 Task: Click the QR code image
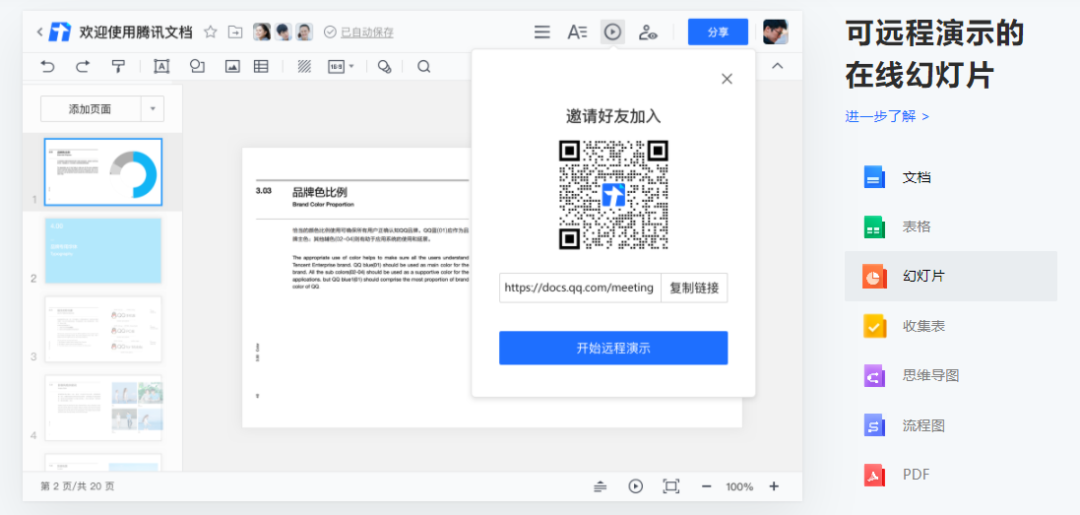tap(613, 195)
